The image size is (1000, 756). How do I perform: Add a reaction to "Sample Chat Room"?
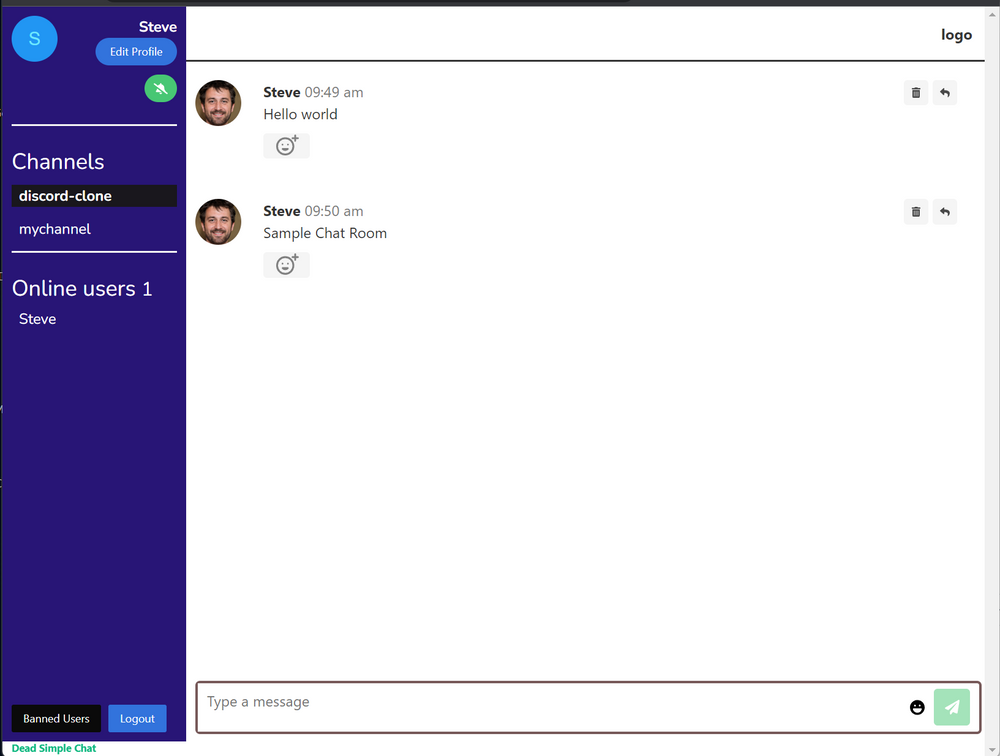[x=286, y=264]
